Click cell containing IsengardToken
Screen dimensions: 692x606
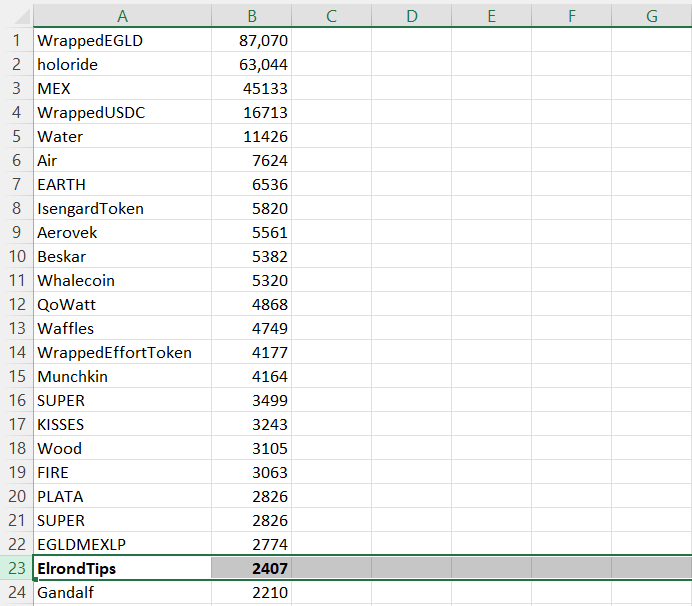coord(123,208)
